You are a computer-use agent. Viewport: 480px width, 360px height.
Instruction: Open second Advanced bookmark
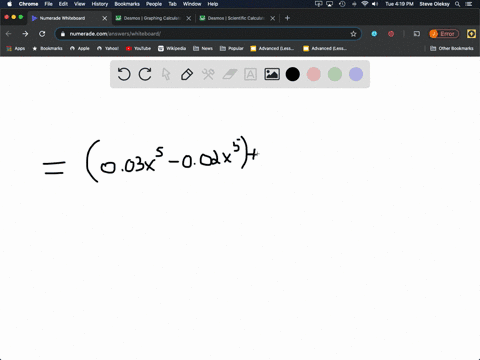coord(325,48)
